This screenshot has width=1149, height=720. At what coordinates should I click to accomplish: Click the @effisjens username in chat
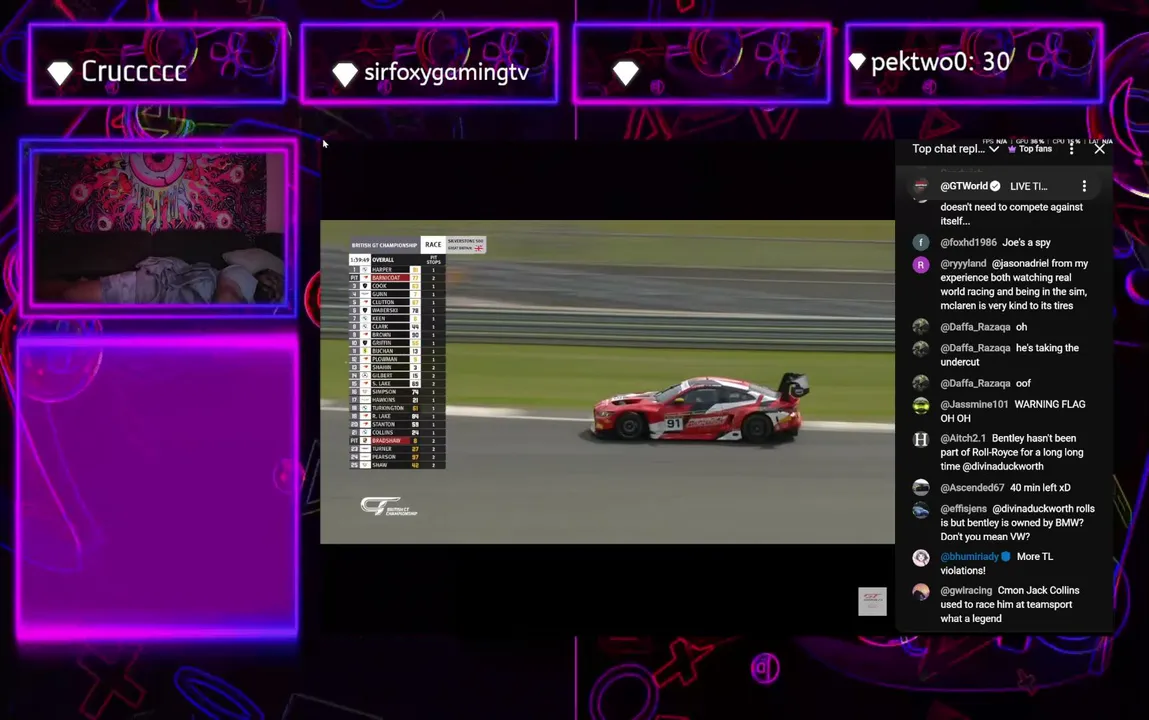(x=964, y=508)
